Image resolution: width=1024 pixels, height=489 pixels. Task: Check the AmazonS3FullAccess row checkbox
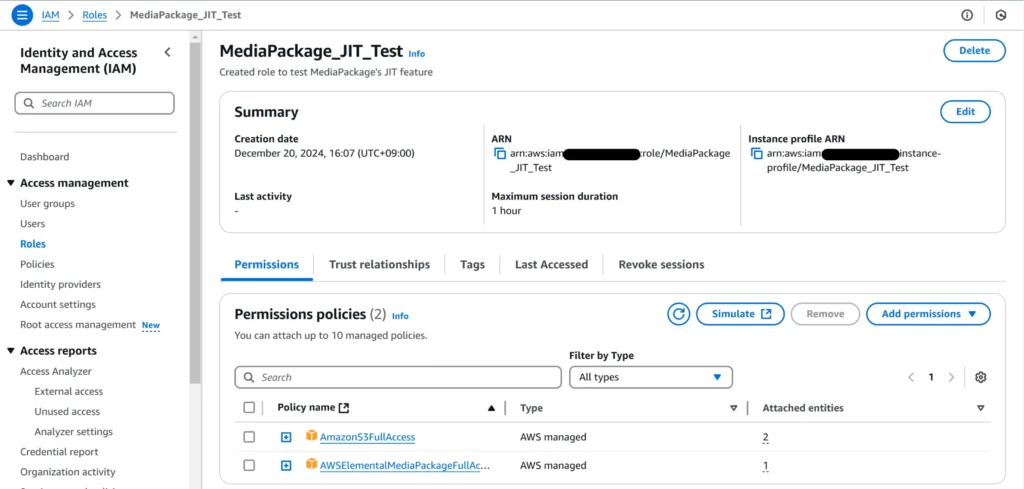click(x=249, y=437)
